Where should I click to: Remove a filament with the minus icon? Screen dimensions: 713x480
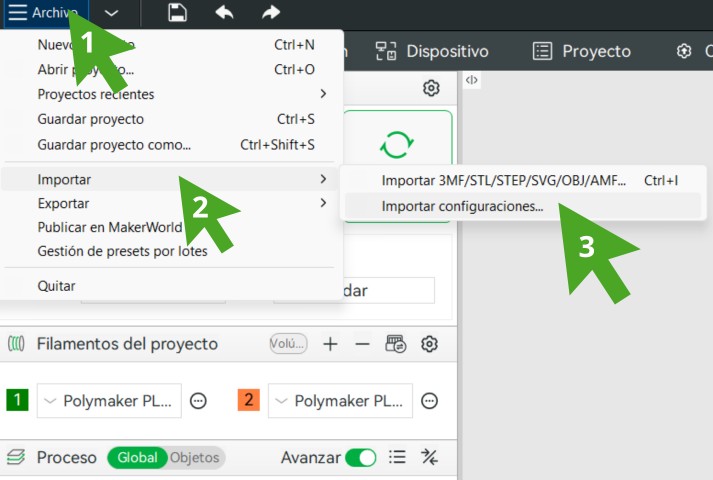(362, 344)
